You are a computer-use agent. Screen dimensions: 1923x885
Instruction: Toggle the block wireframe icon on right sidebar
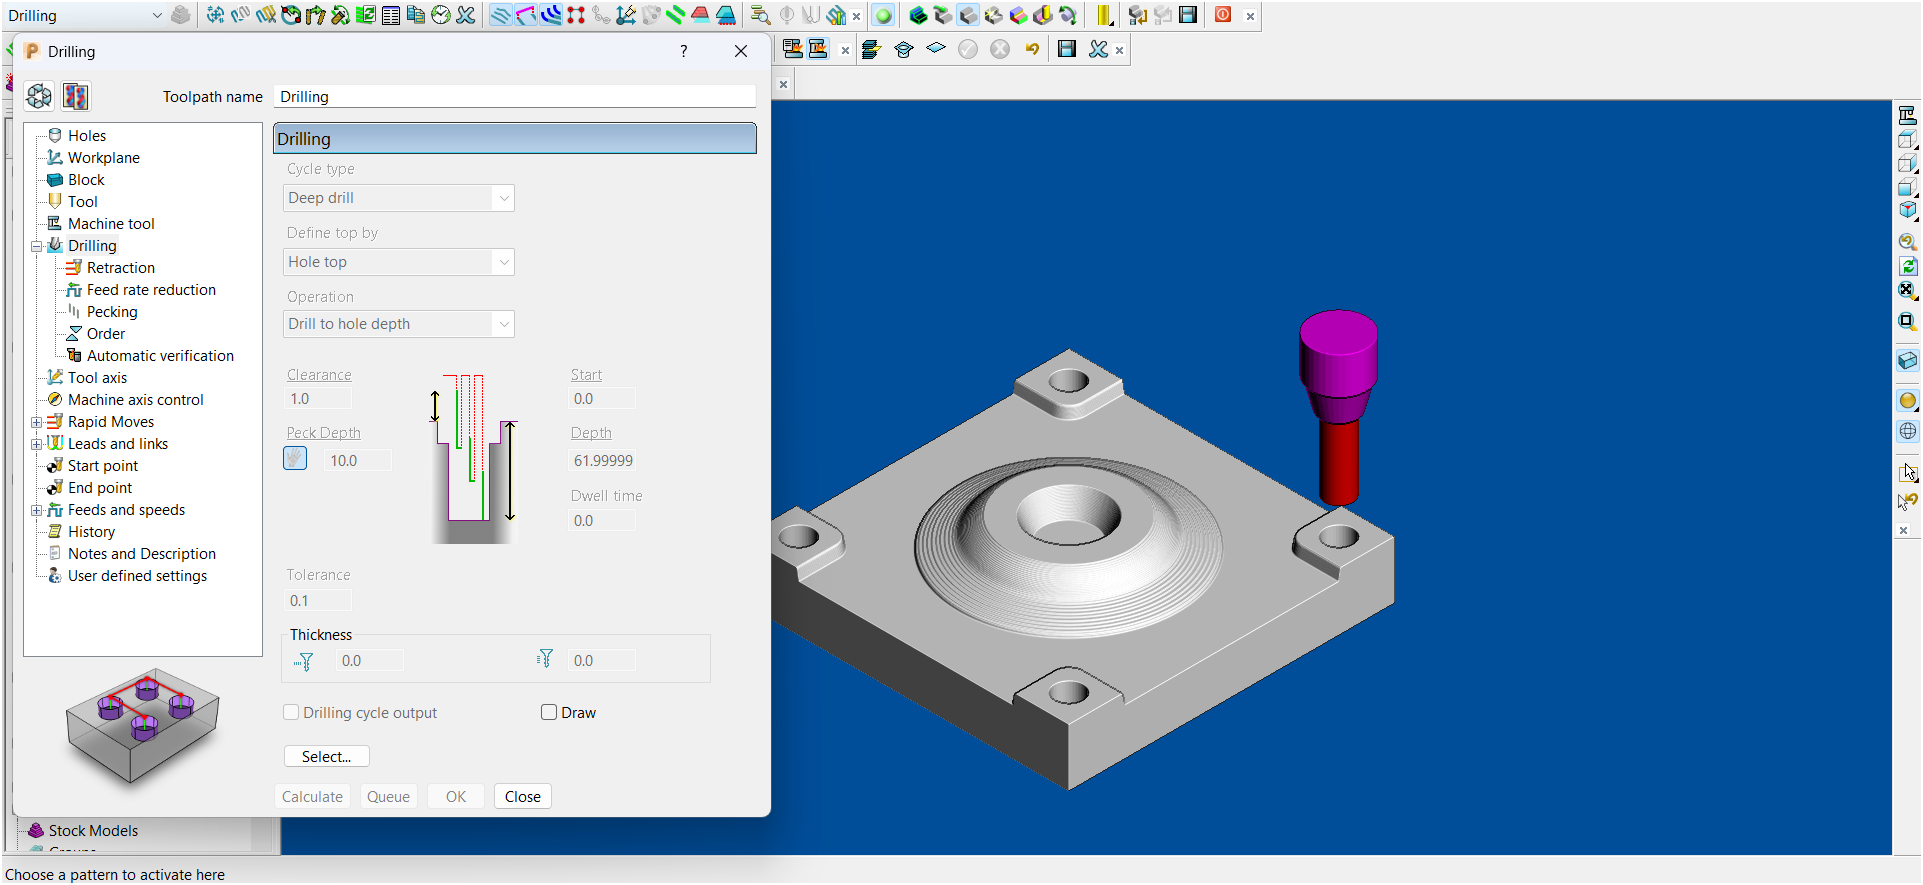click(x=1907, y=361)
